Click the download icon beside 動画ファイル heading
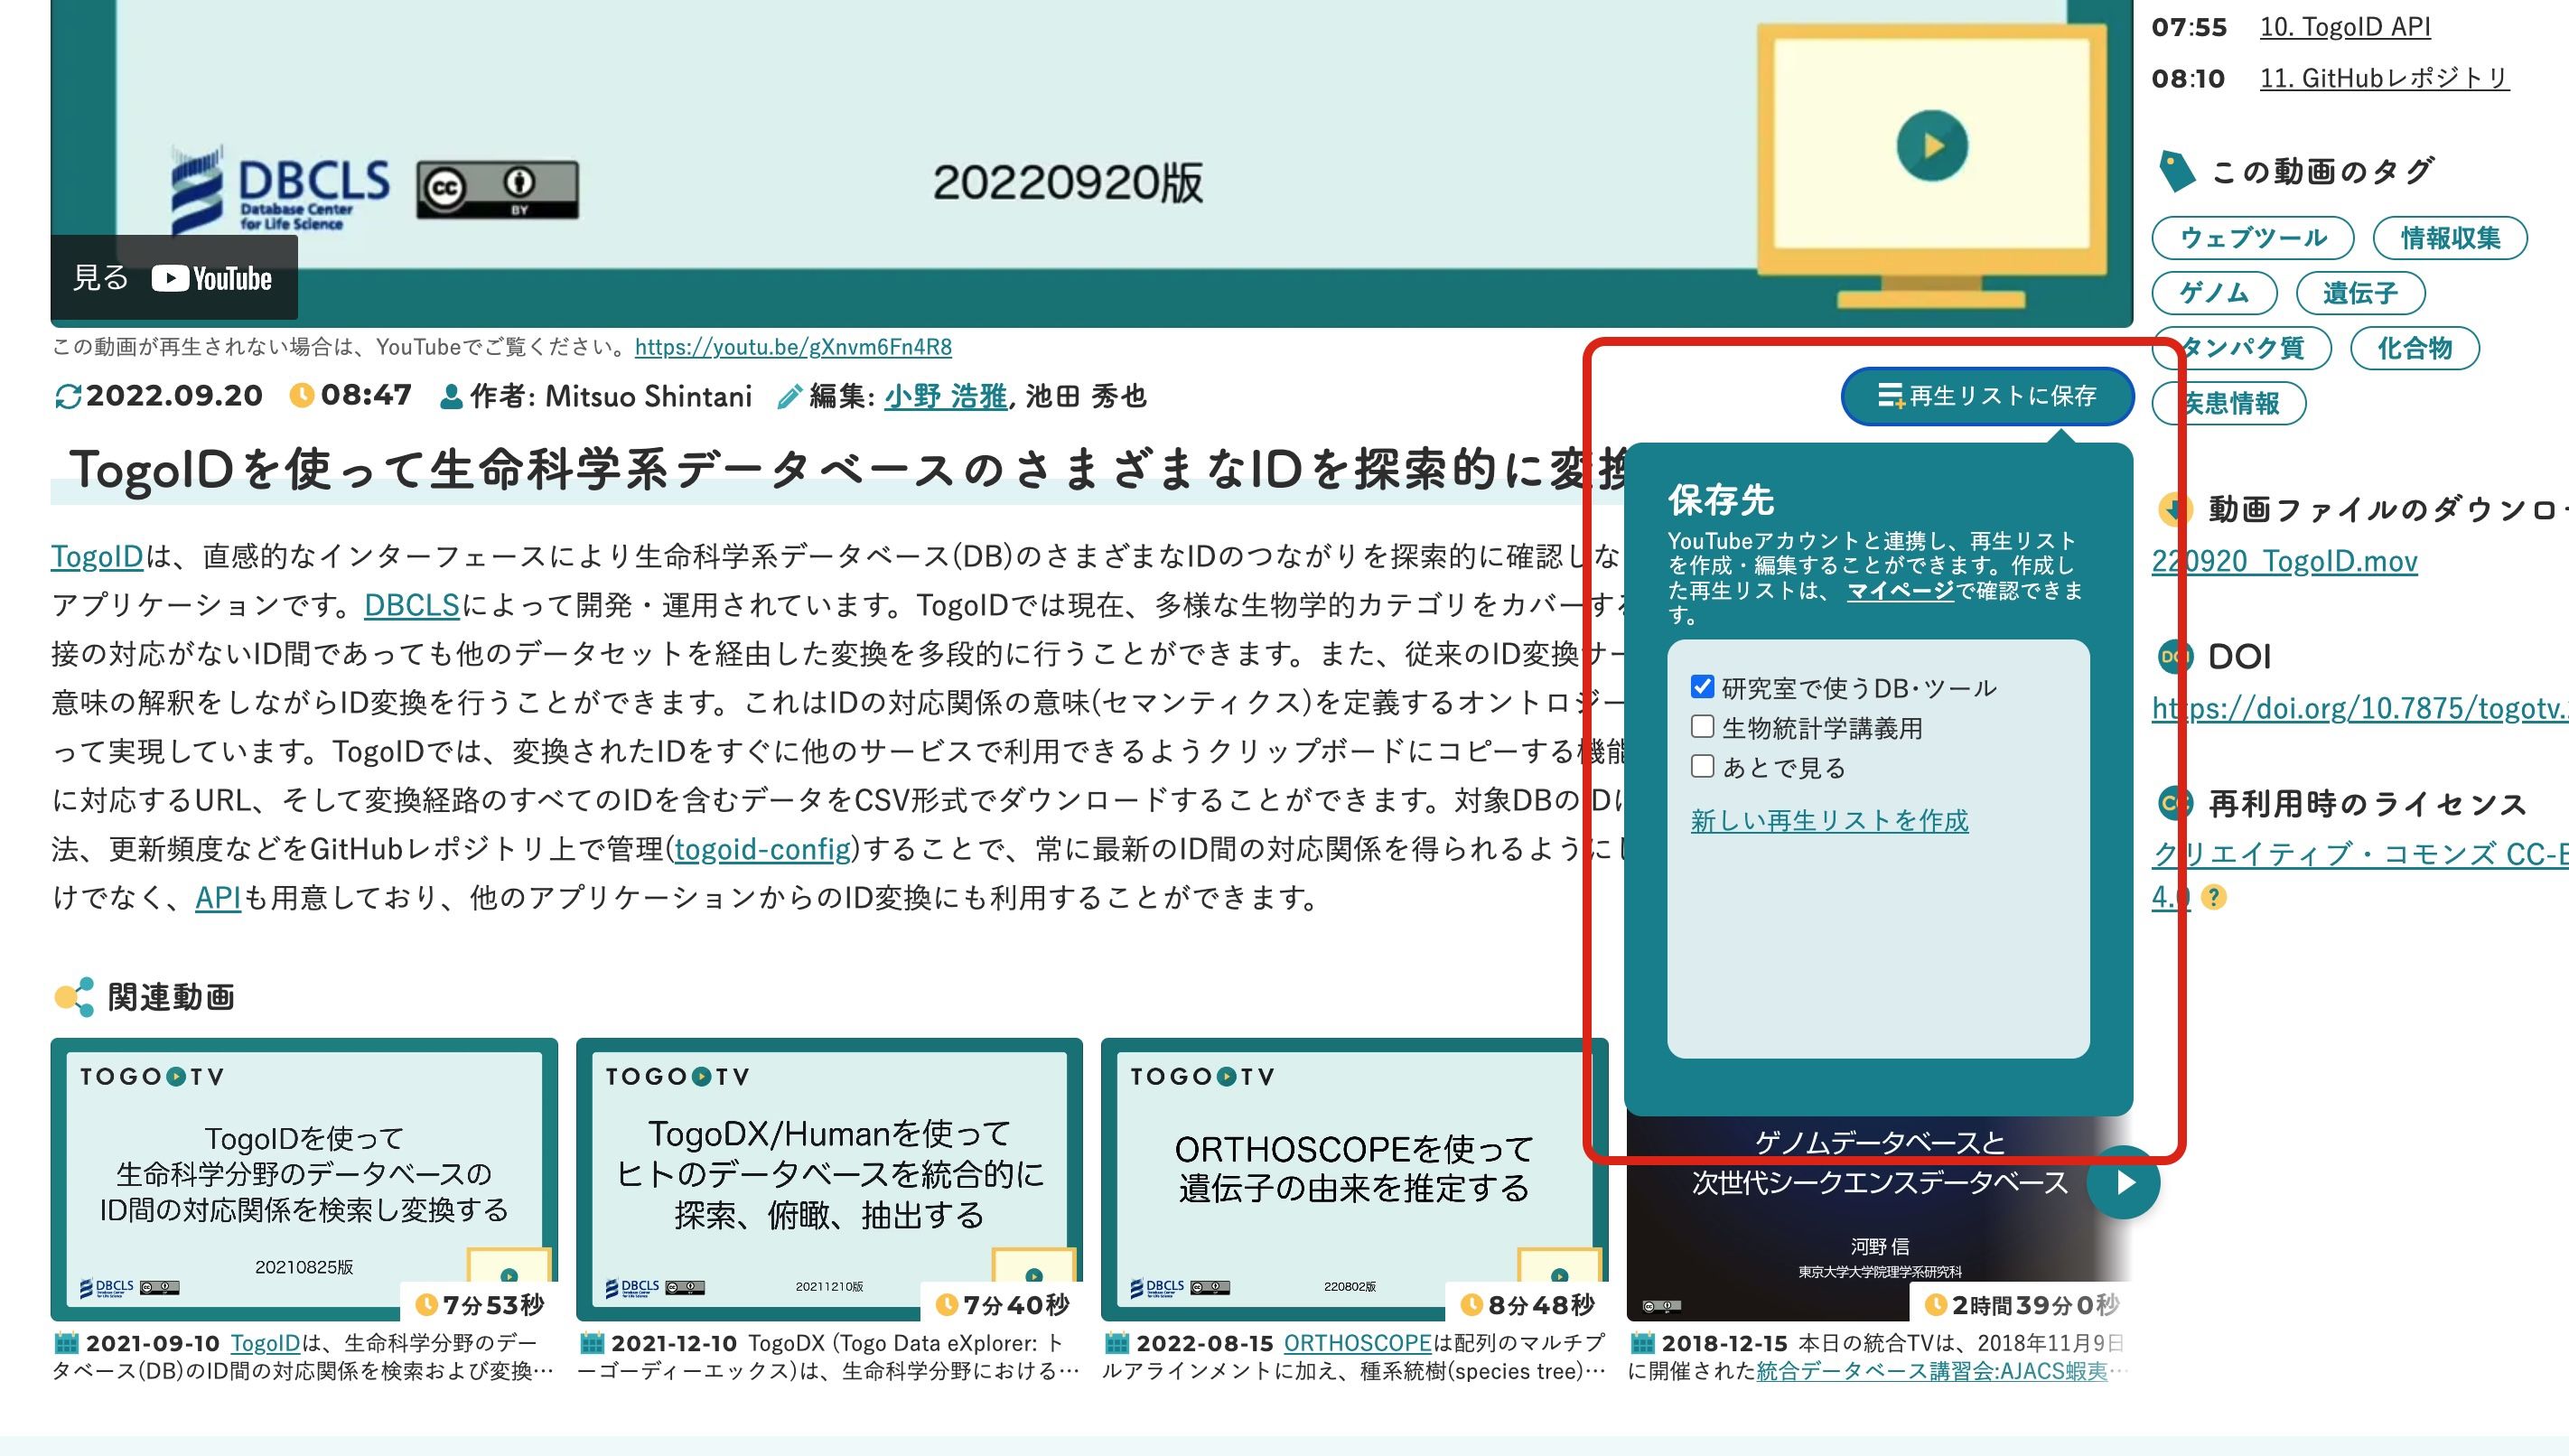 (2172, 510)
